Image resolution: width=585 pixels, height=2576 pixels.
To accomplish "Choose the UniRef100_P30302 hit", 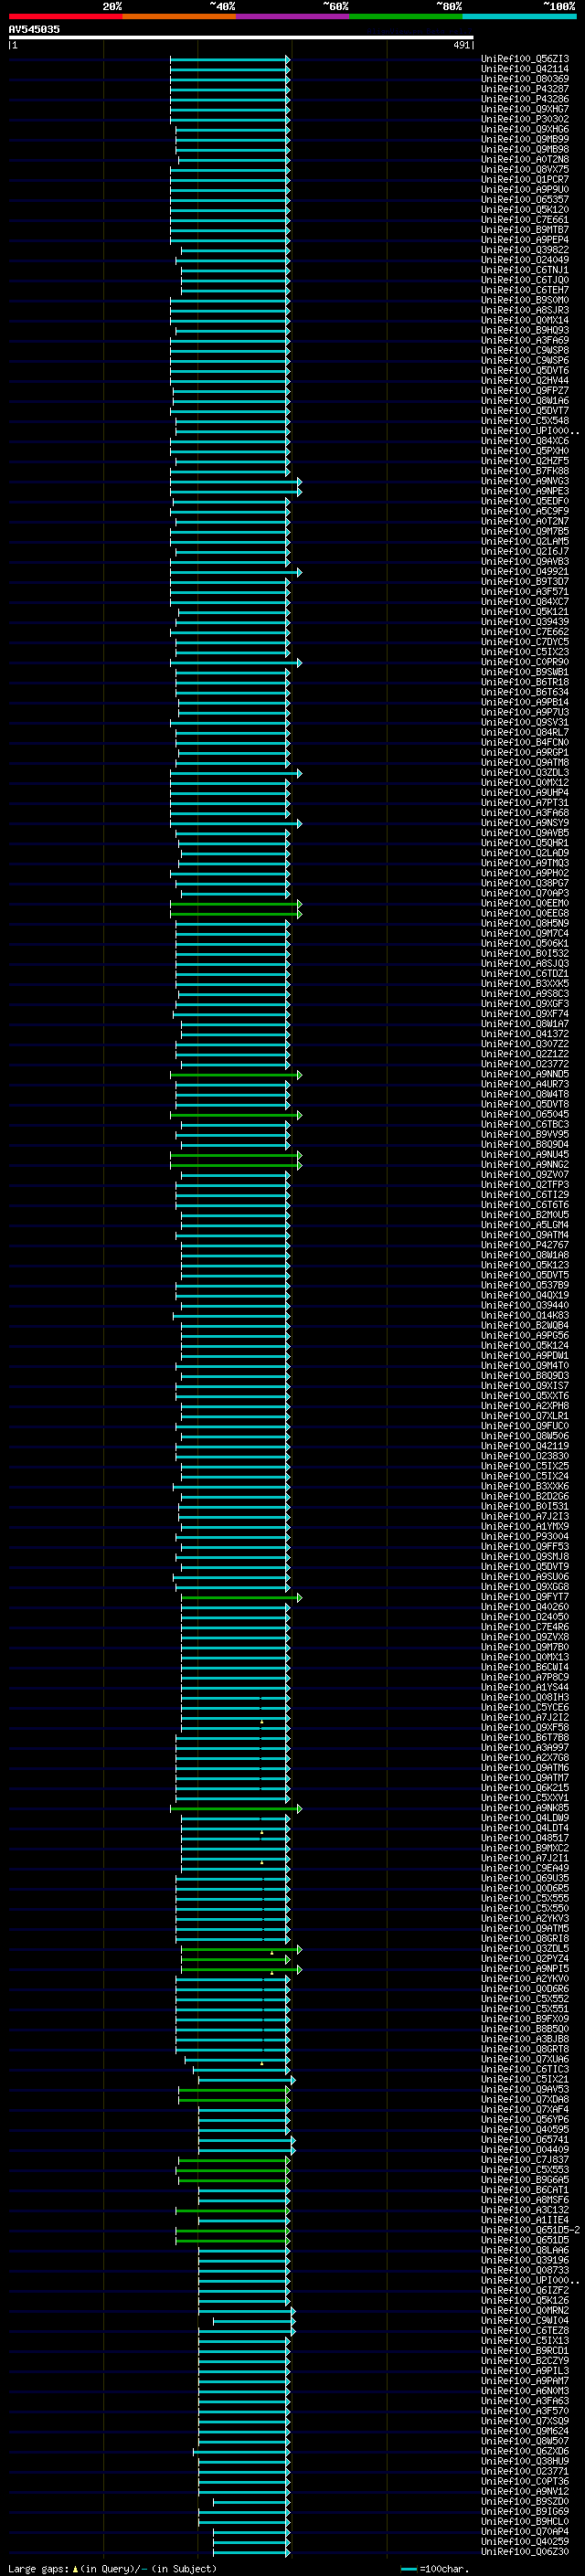I will [x=525, y=119].
